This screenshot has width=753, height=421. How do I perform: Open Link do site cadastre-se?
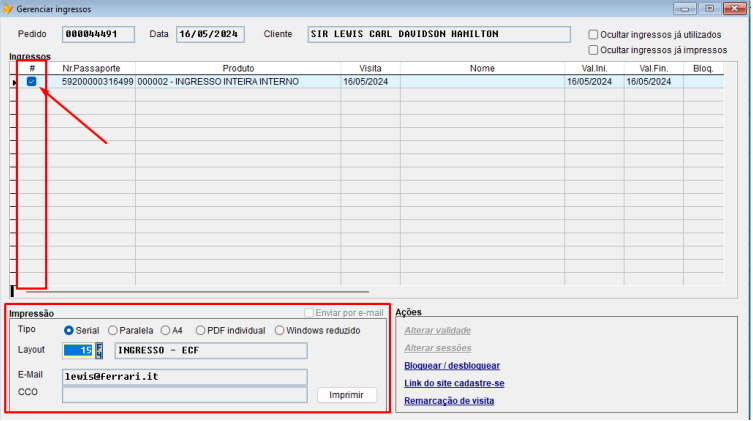point(453,383)
